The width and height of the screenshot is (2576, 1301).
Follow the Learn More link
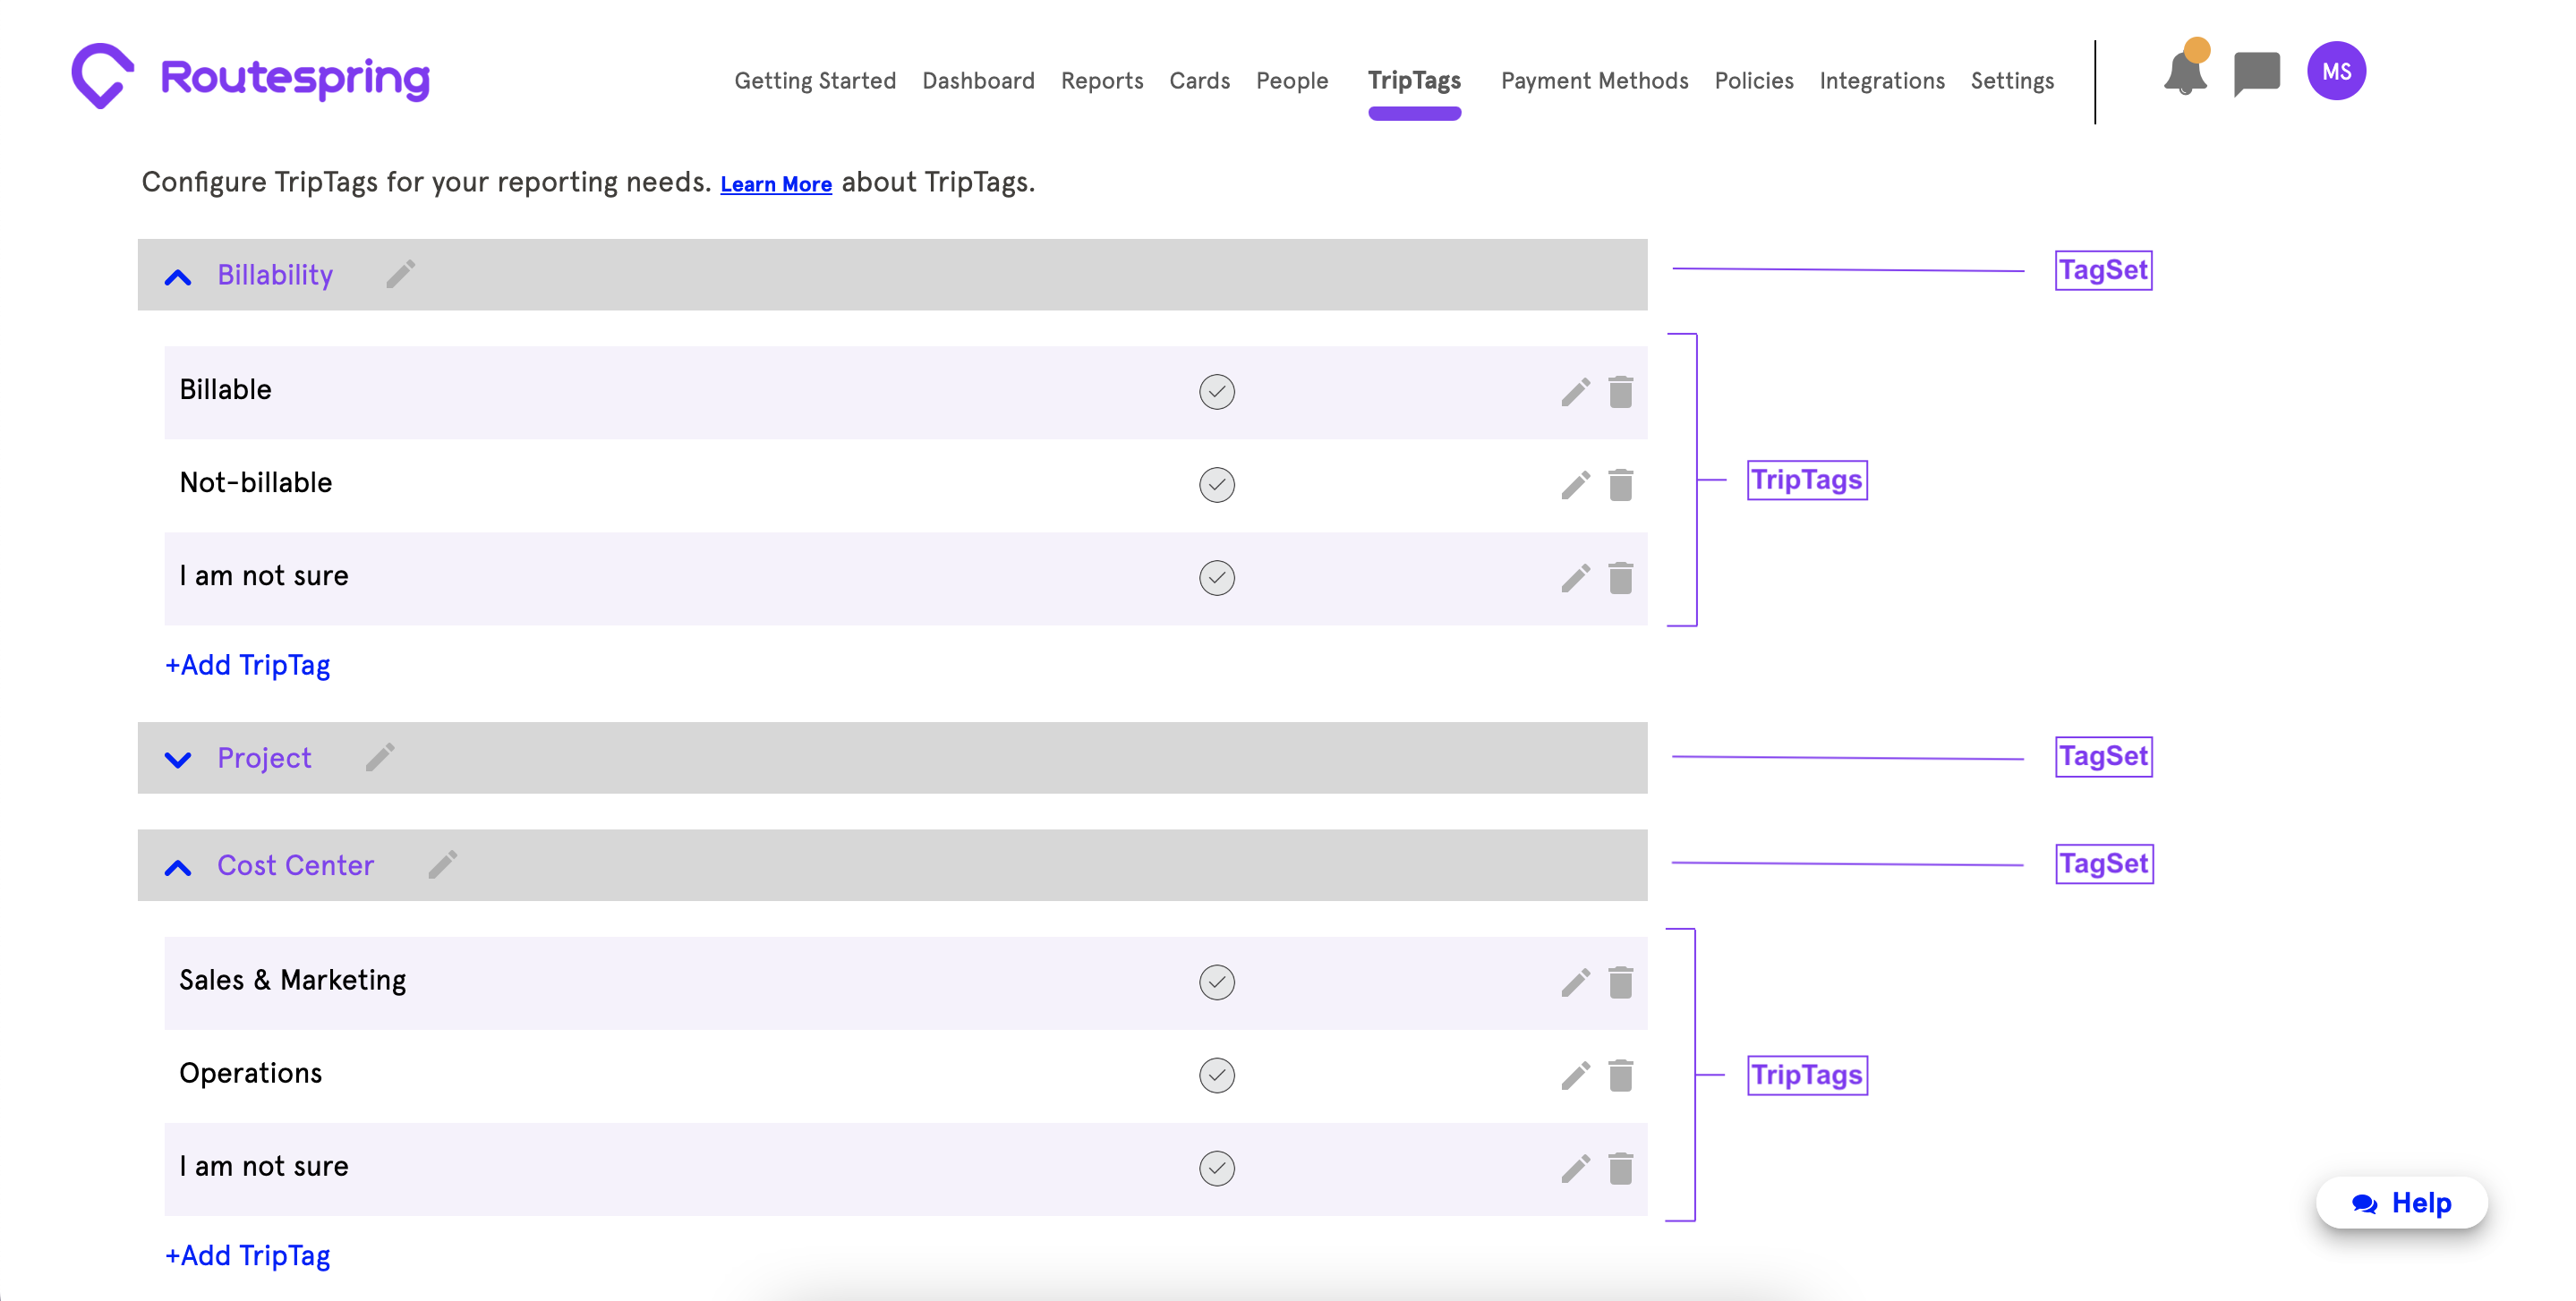pos(775,184)
